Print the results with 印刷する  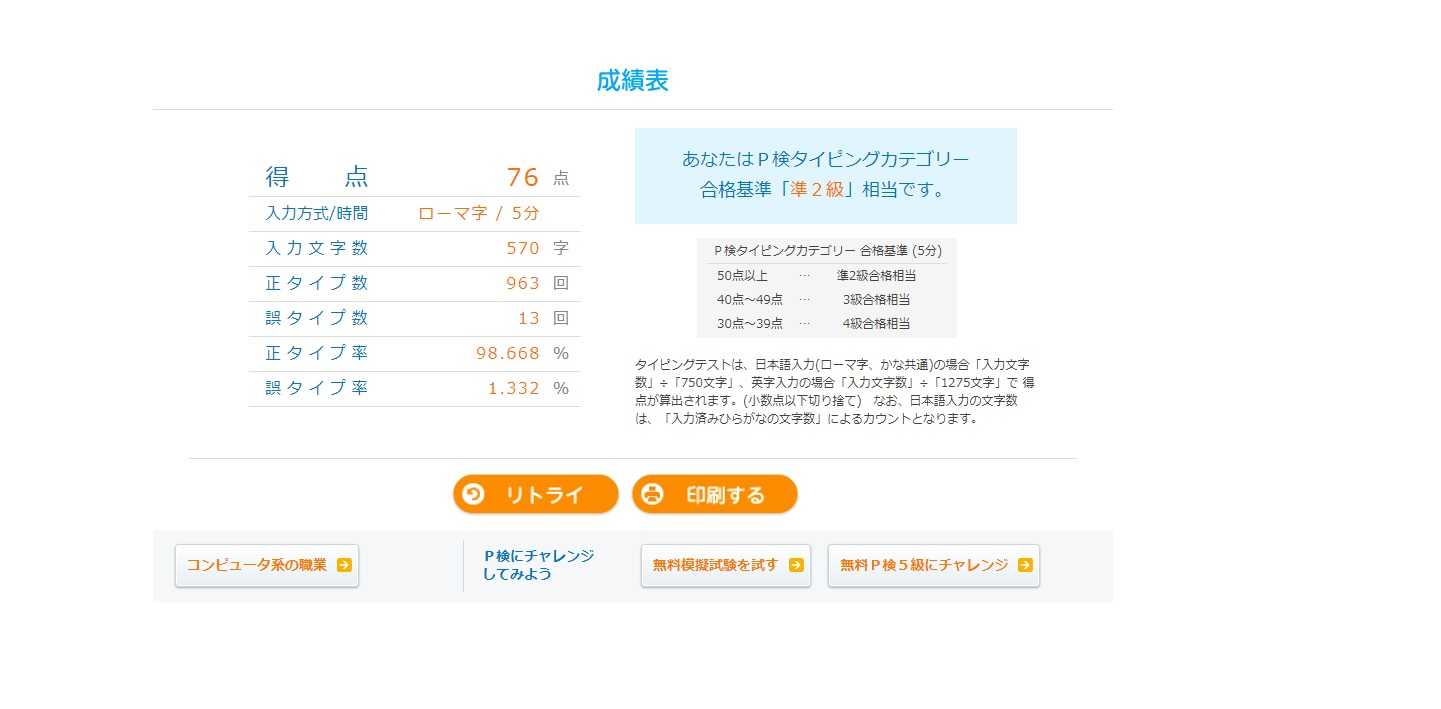(x=715, y=494)
